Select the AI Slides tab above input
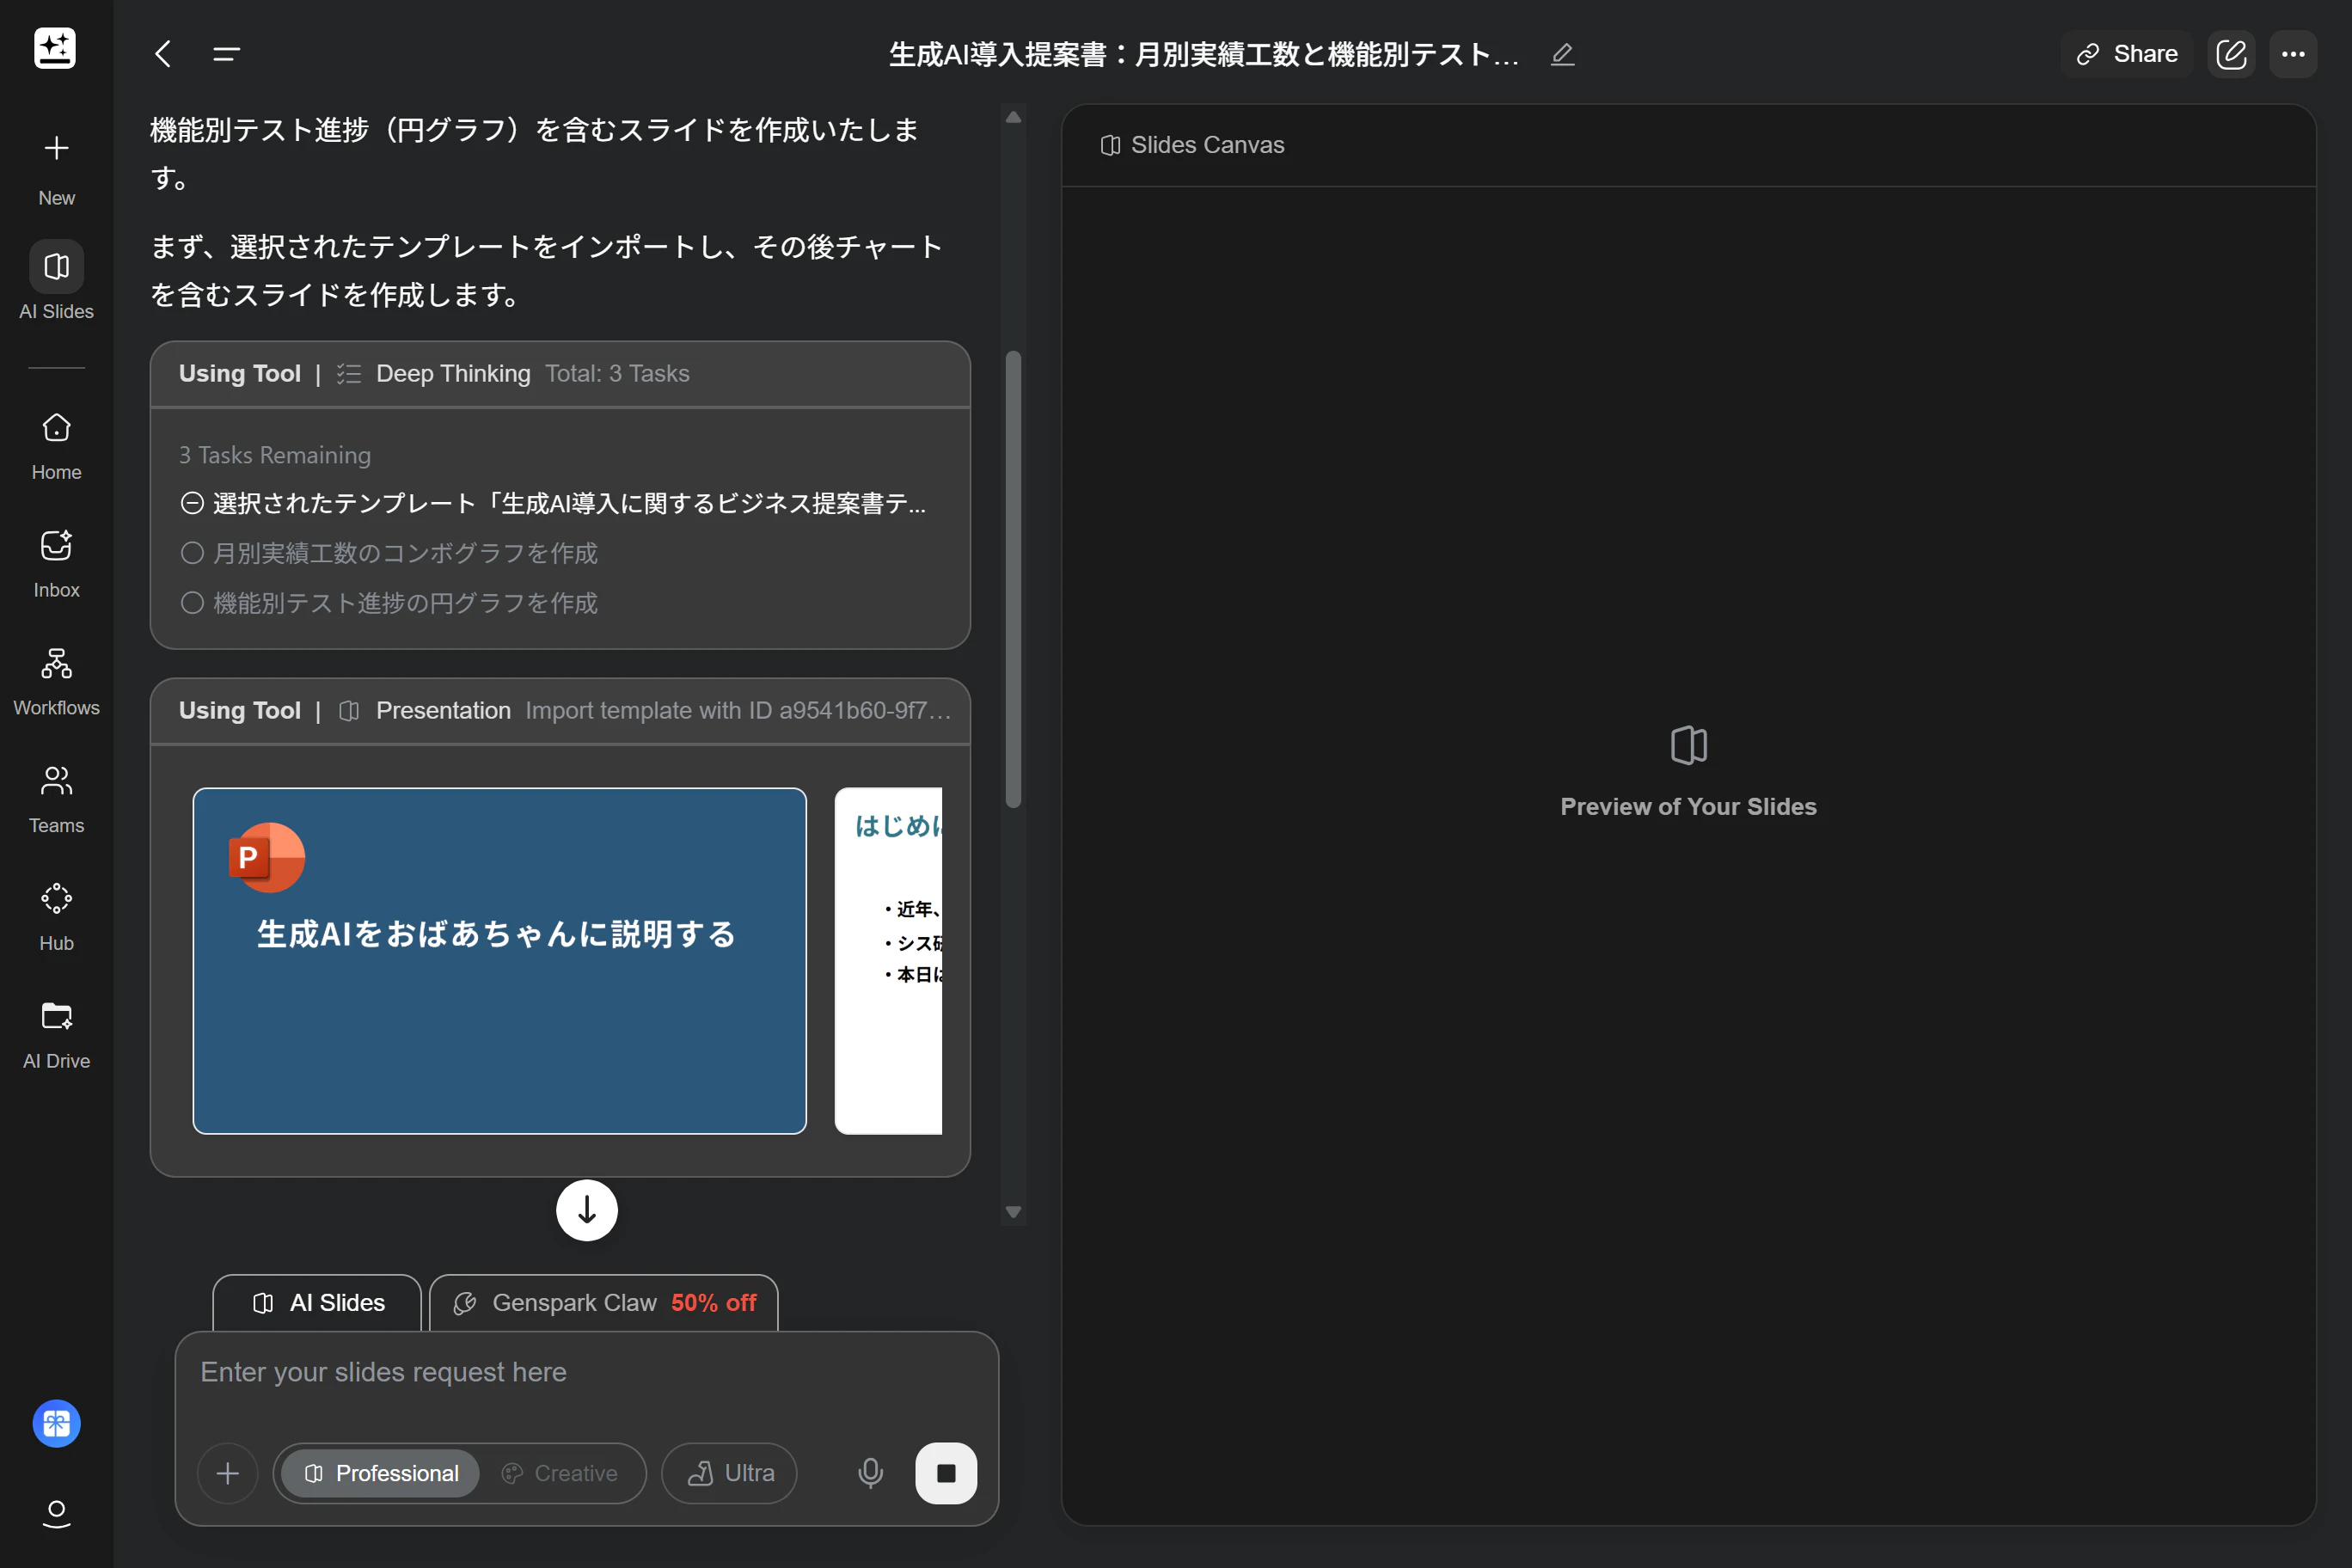 318,1303
